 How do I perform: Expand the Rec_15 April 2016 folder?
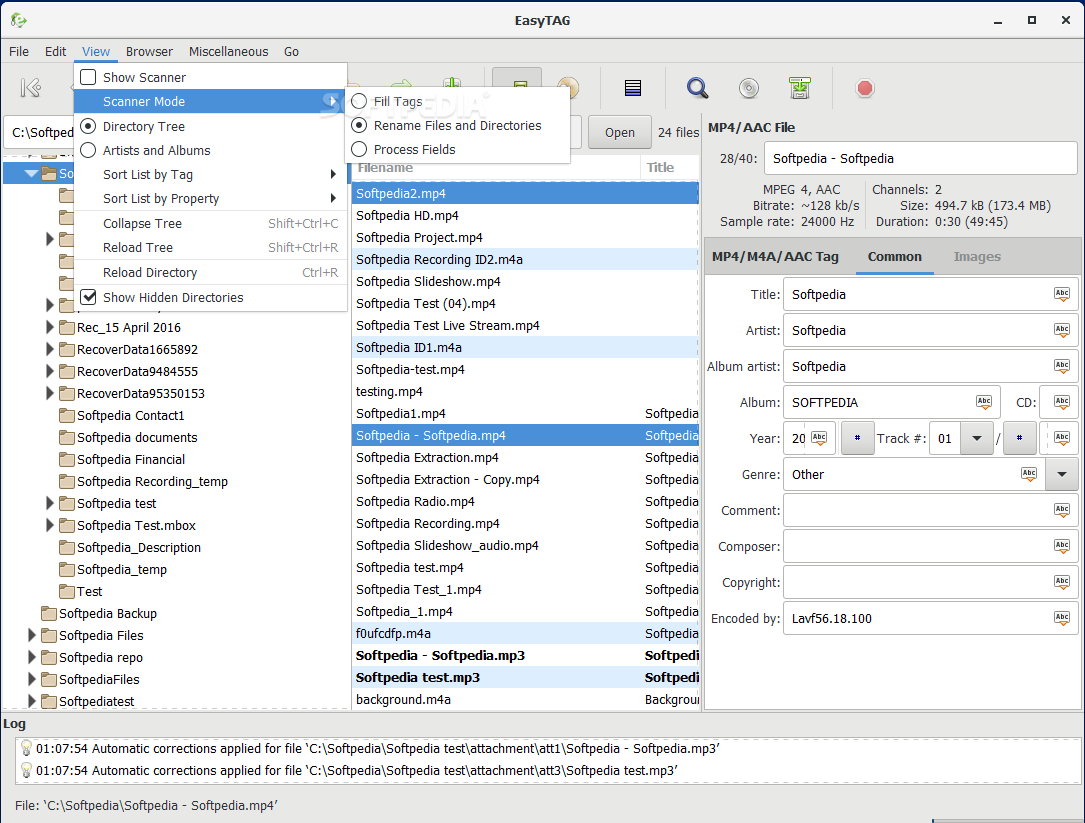pos(50,327)
